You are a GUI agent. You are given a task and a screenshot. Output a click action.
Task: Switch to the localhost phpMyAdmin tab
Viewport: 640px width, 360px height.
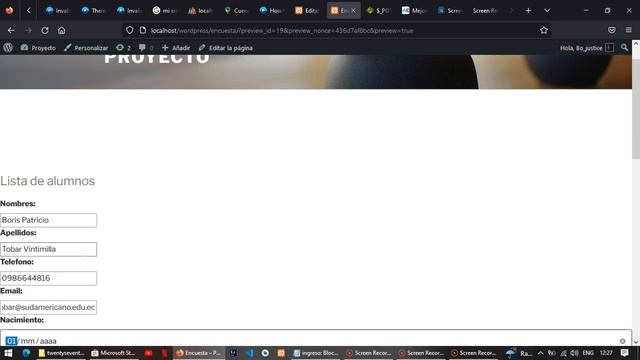[x=200, y=11]
